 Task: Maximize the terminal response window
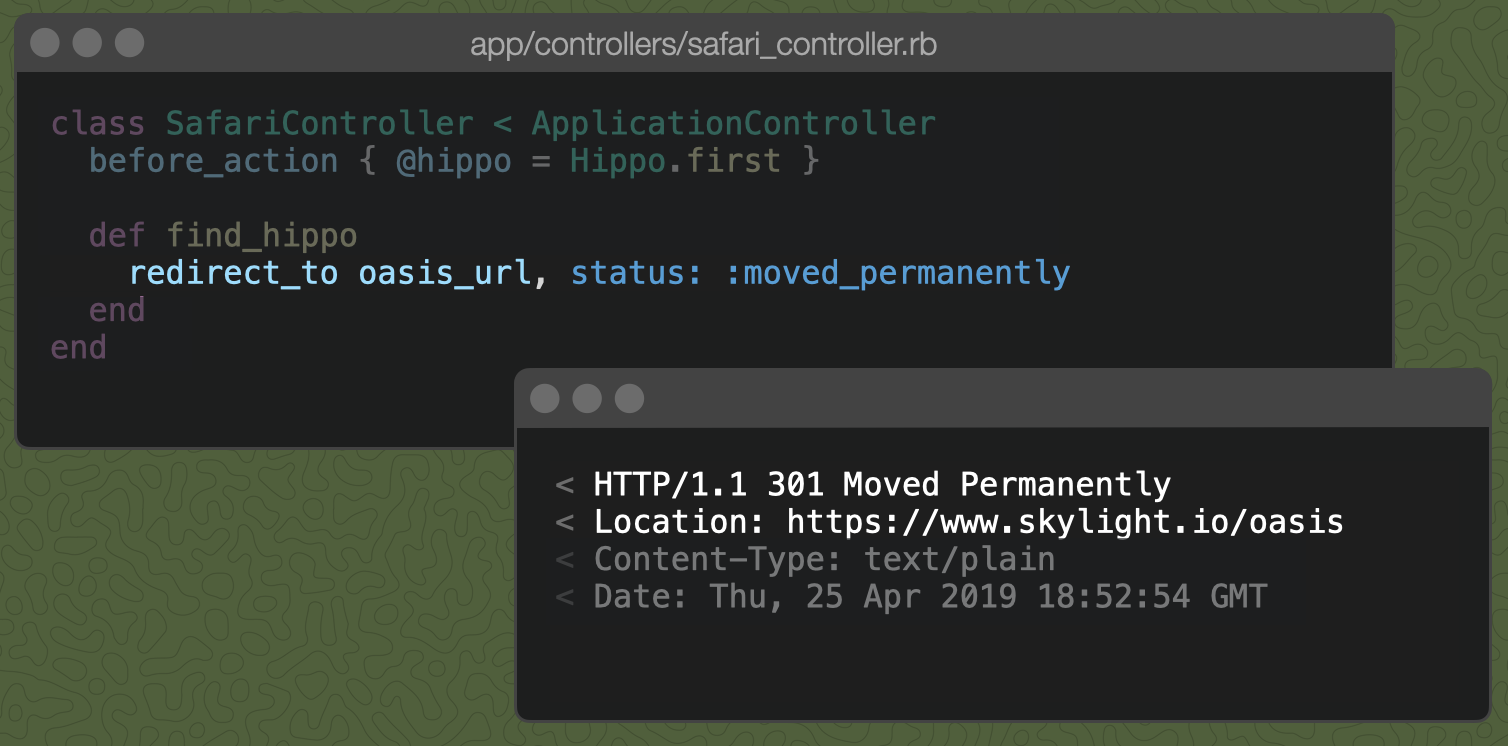(630, 398)
